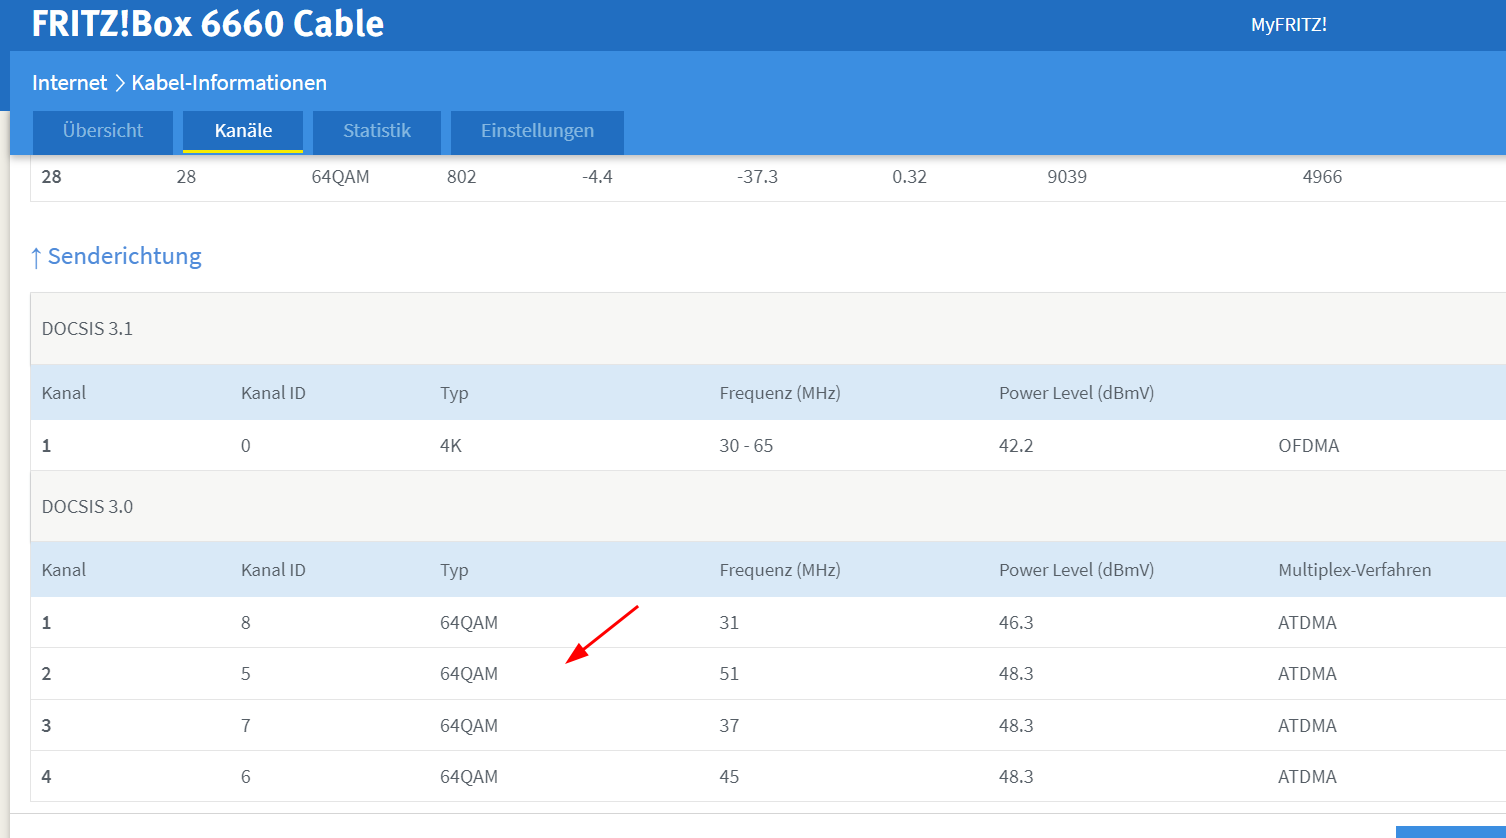Click the 42.2 power level value

pyautogui.click(x=1016, y=446)
